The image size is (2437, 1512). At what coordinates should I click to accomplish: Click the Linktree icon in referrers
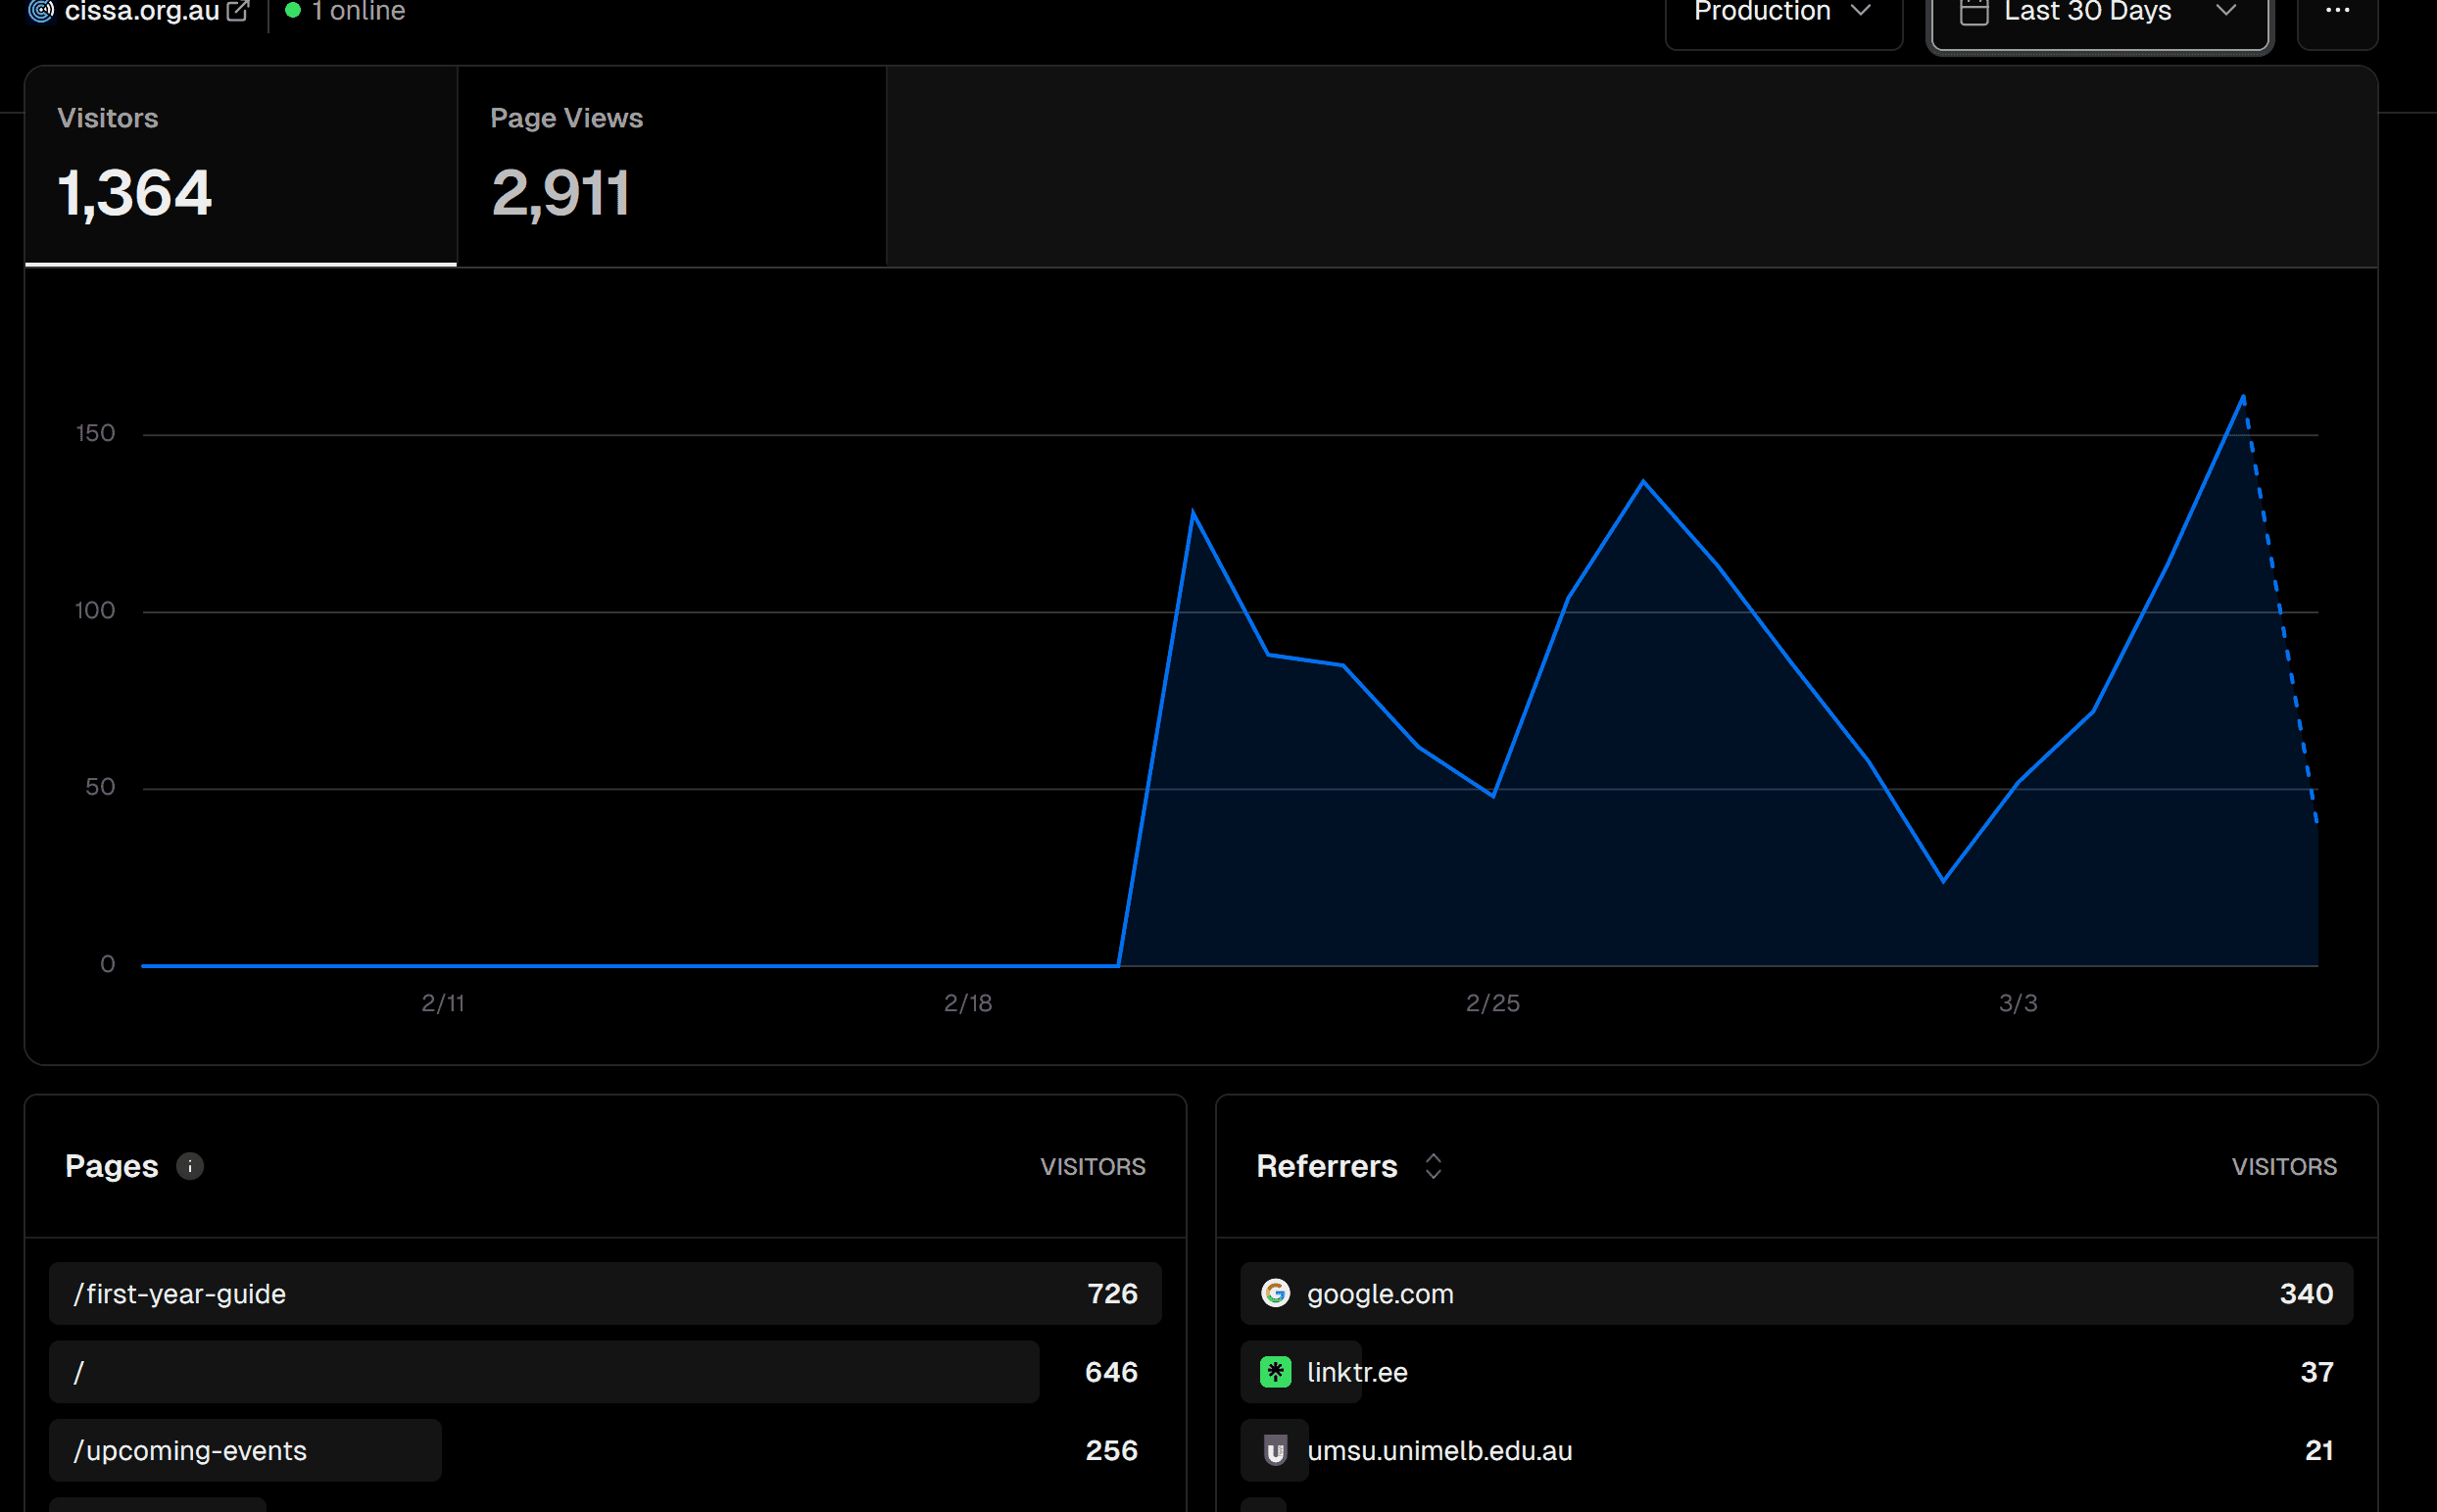(x=1275, y=1372)
